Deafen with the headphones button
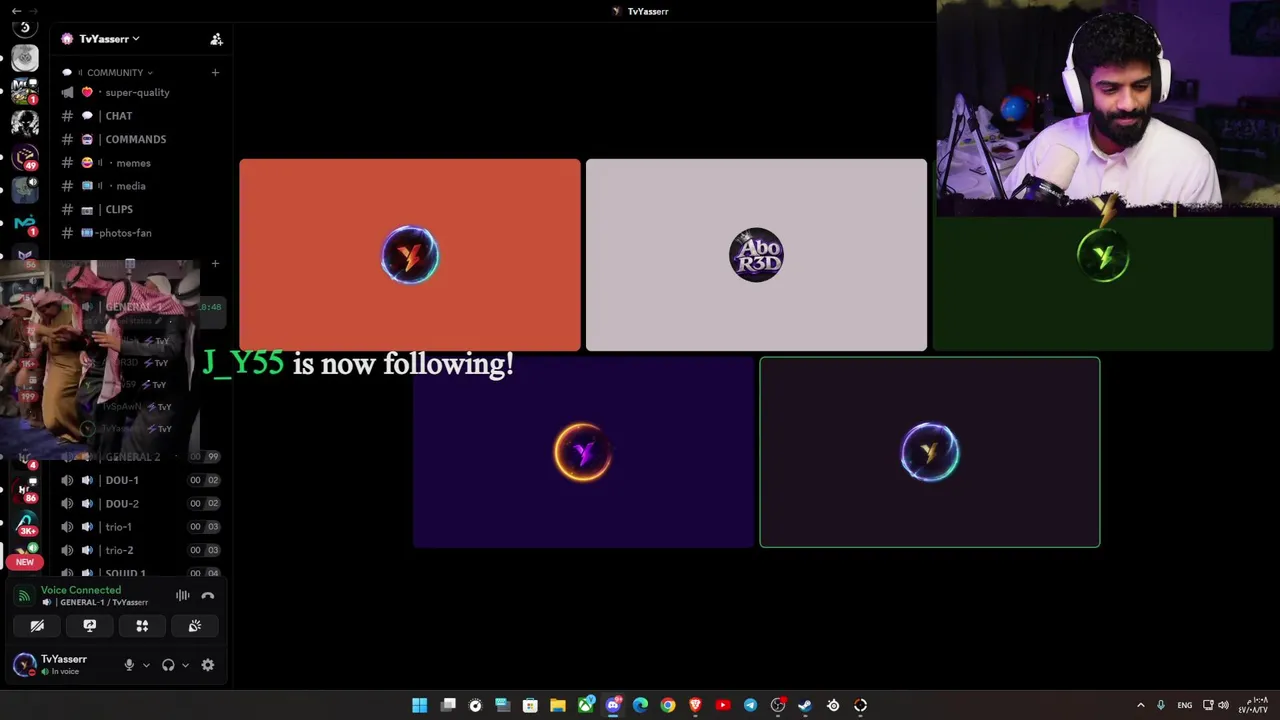The image size is (1280, 720). click(168, 665)
